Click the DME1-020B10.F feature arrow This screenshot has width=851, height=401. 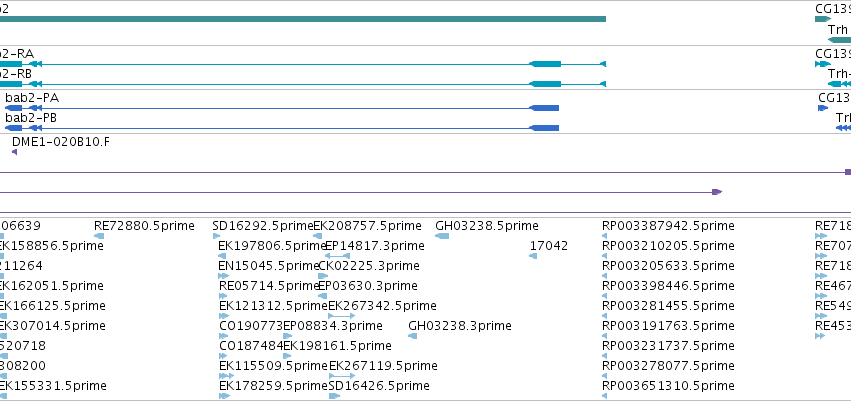(14, 152)
